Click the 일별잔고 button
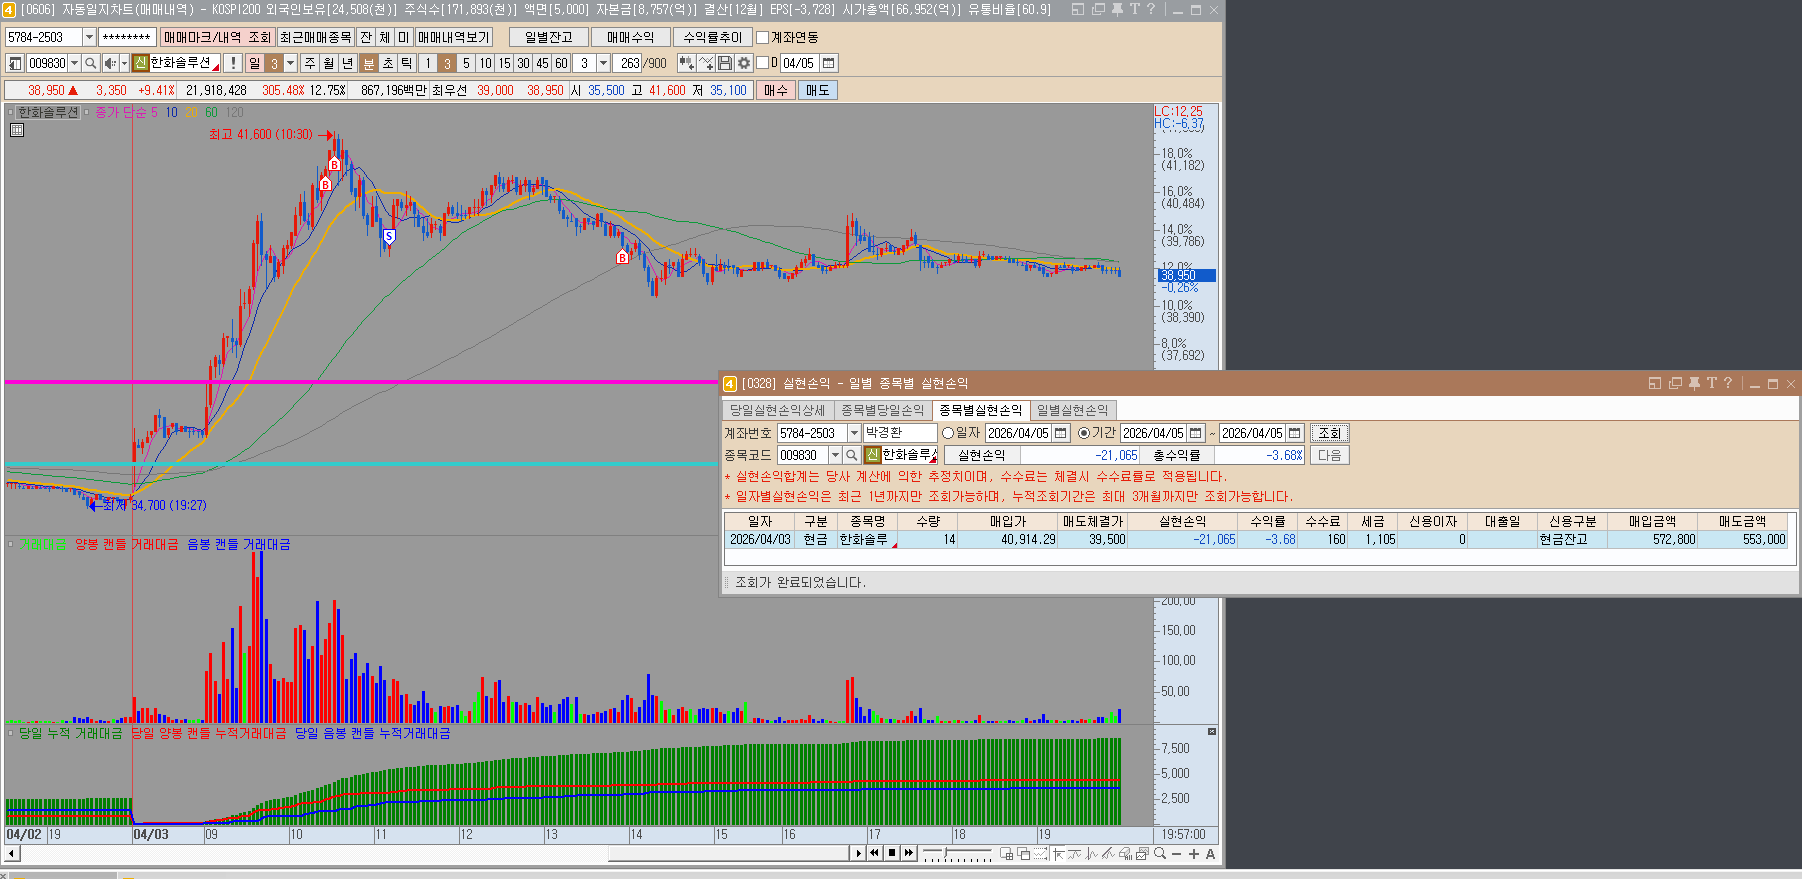Screen dimensions: 1802x879 549,37
